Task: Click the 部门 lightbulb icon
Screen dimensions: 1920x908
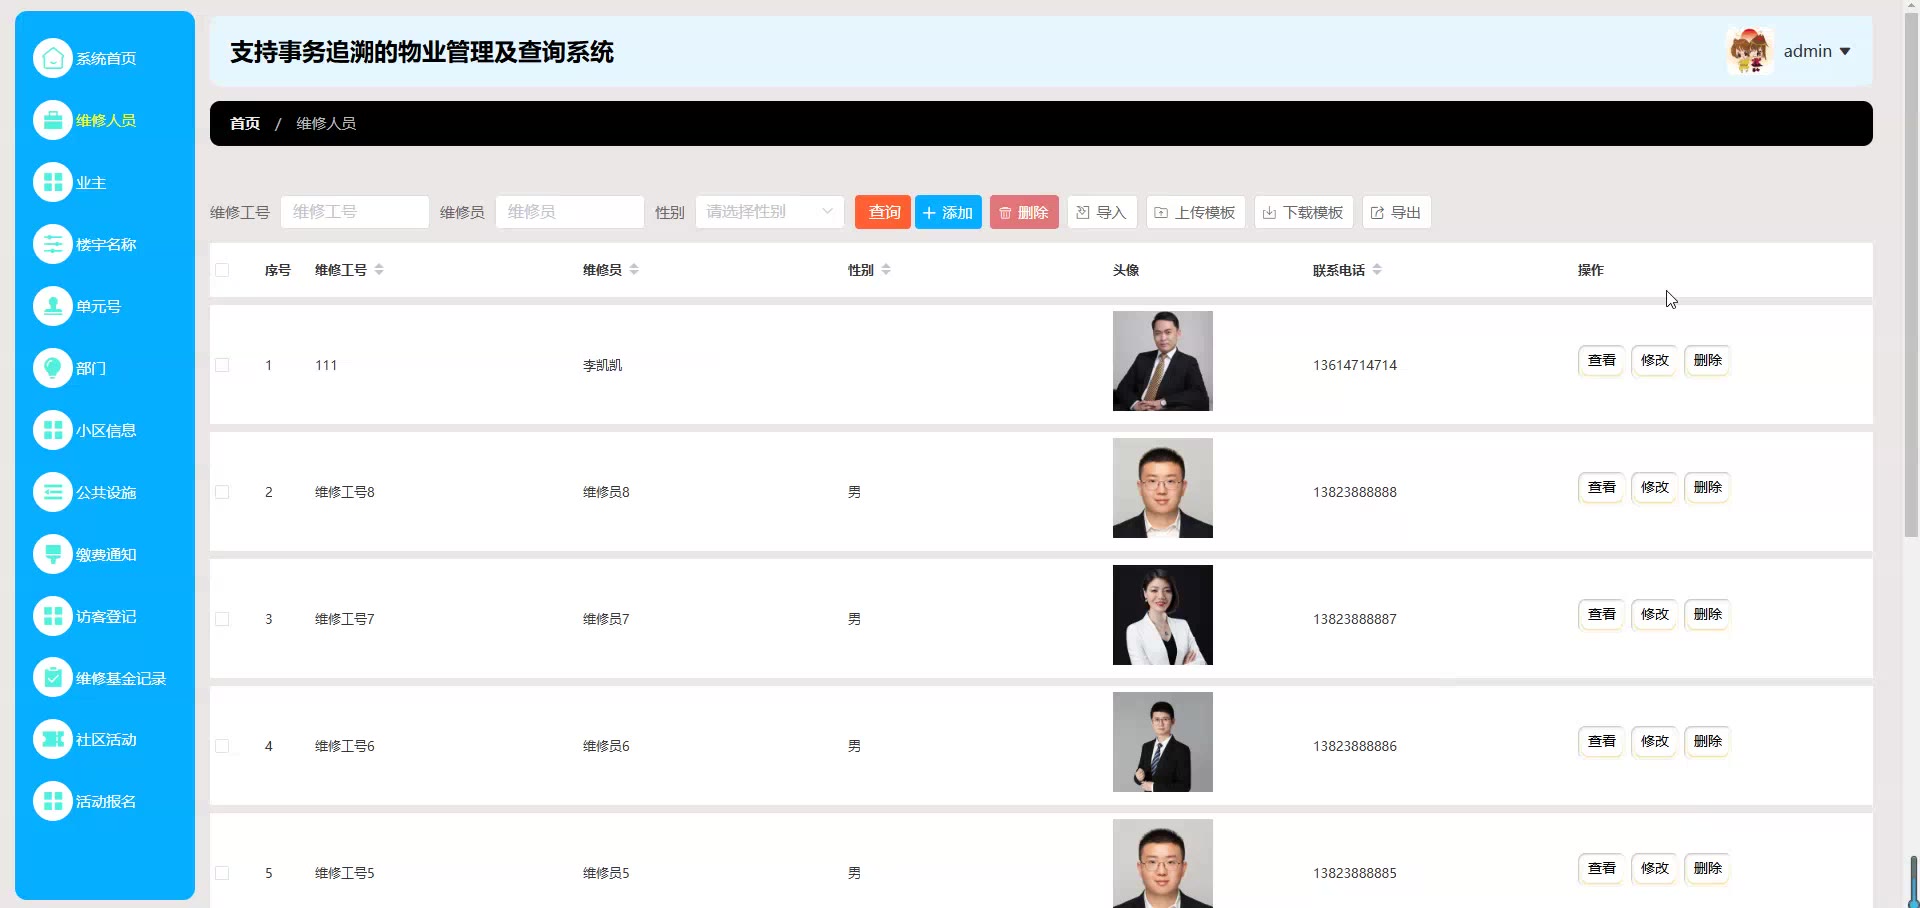Action: (53, 369)
